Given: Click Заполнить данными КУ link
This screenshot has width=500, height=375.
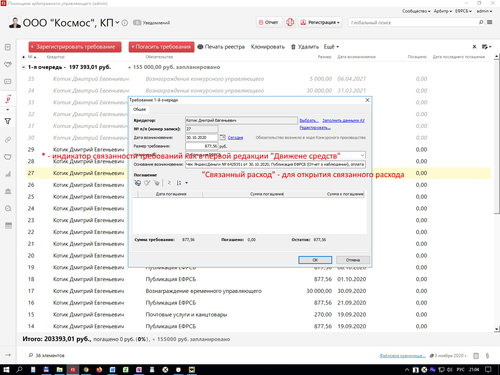Looking at the screenshot, I should (x=343, y=120).
